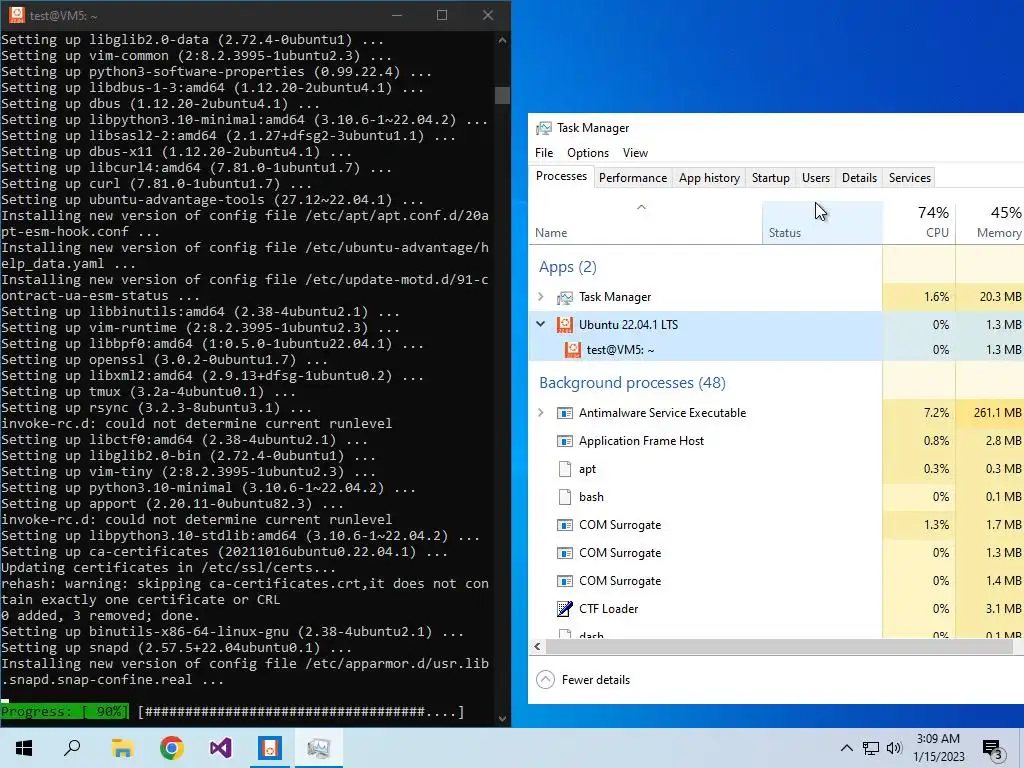The height and width of the screenshot is (768, 1024).
Task: Click the network status tray icon
Action: tap(871, 748)
